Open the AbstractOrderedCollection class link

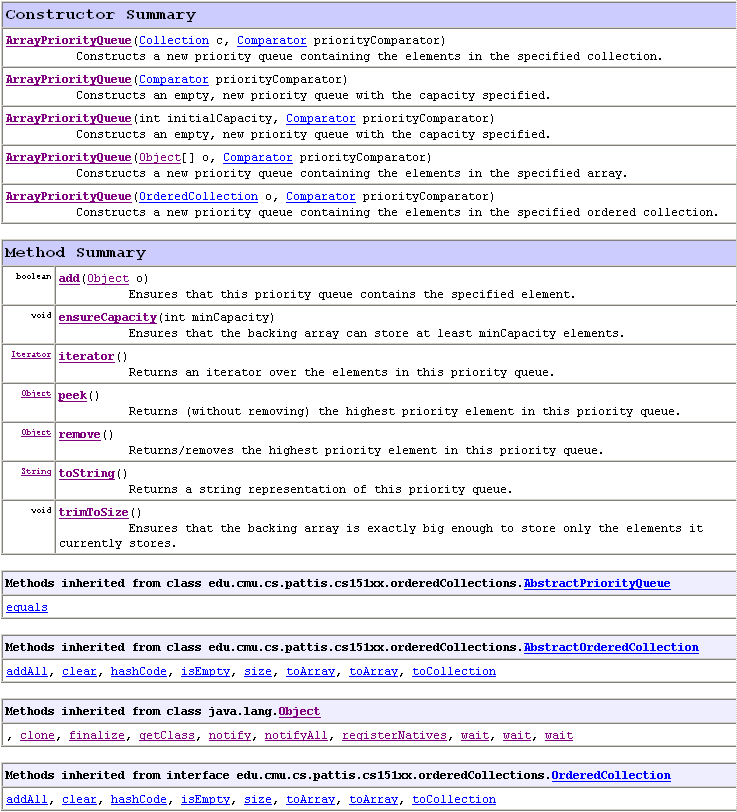pyautogui.click(x=610, y=647)
